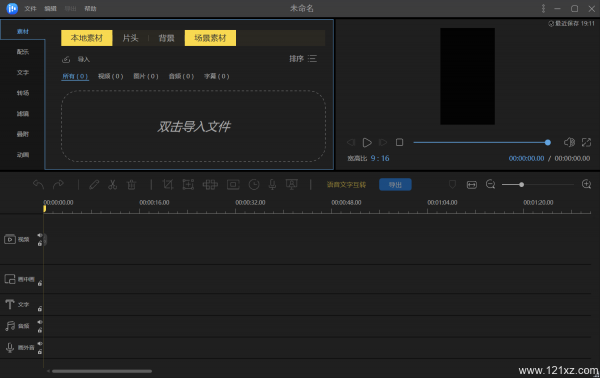Image resolution: width=600 pixels, height=378 pixels.
Task: Open the 排序 sort dropdown
Action: click(x=303, y=59)
